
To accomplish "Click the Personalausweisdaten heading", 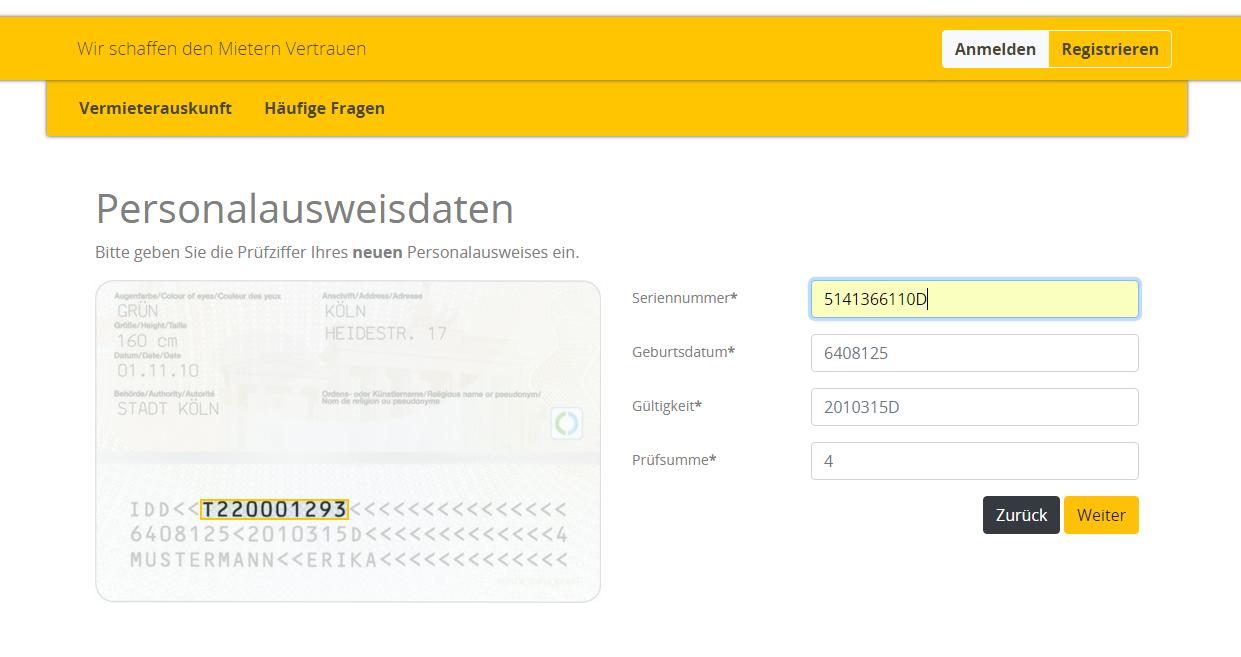I will point(304,209).
